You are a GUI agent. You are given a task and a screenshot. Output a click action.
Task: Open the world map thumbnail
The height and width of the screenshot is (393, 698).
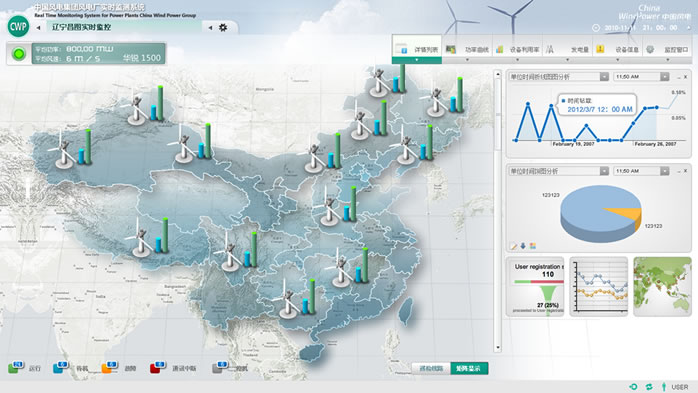pyautogui.click(x=662, y=286)
